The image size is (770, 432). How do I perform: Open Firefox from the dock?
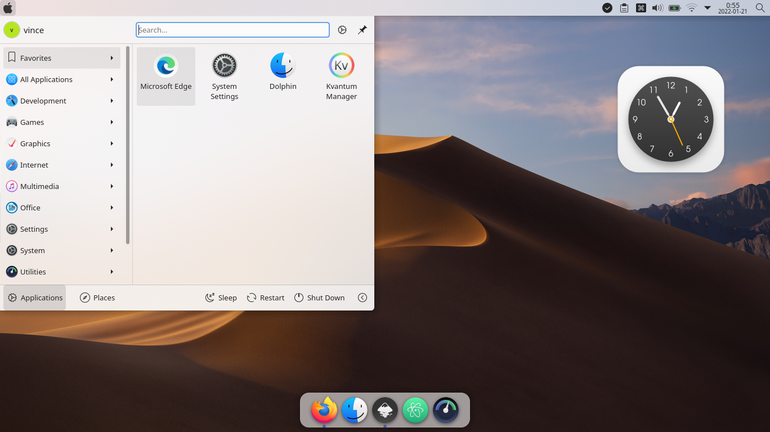click(x=324, y=410)
